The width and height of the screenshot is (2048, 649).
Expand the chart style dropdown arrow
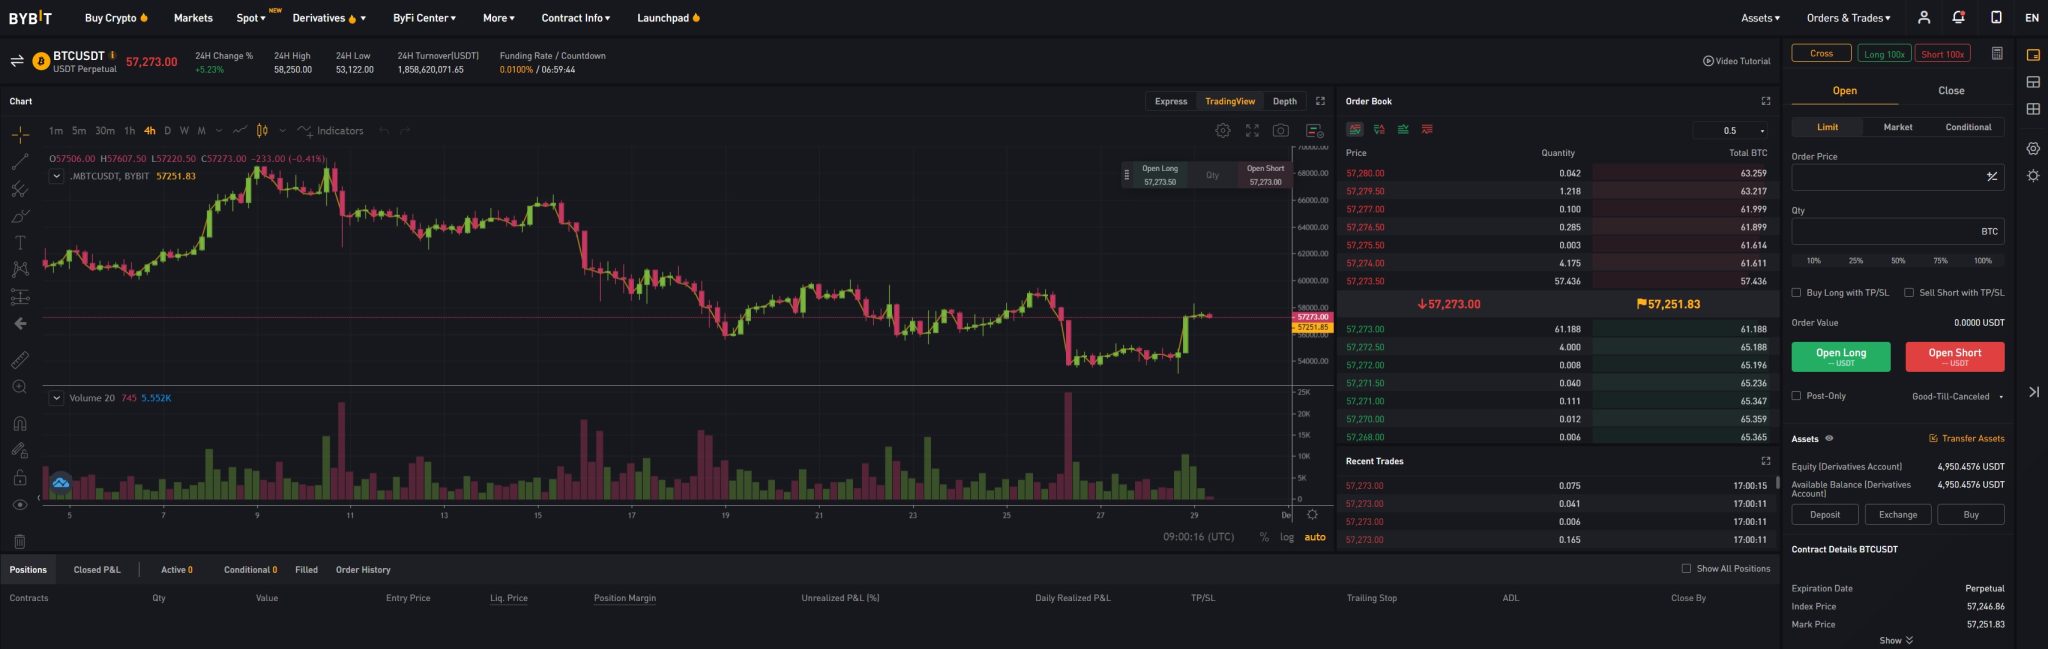[282, 131]
